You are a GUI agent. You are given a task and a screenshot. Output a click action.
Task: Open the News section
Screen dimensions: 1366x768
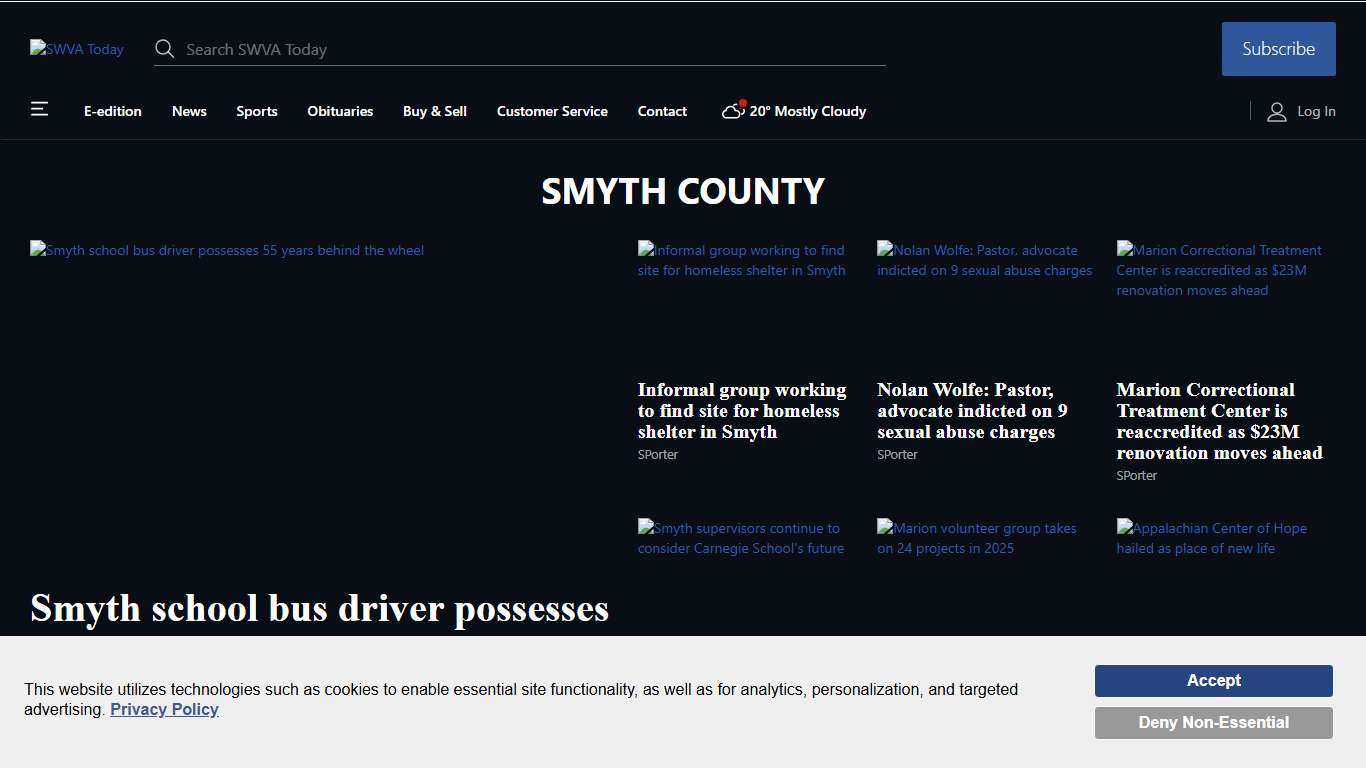coord(189,111)
